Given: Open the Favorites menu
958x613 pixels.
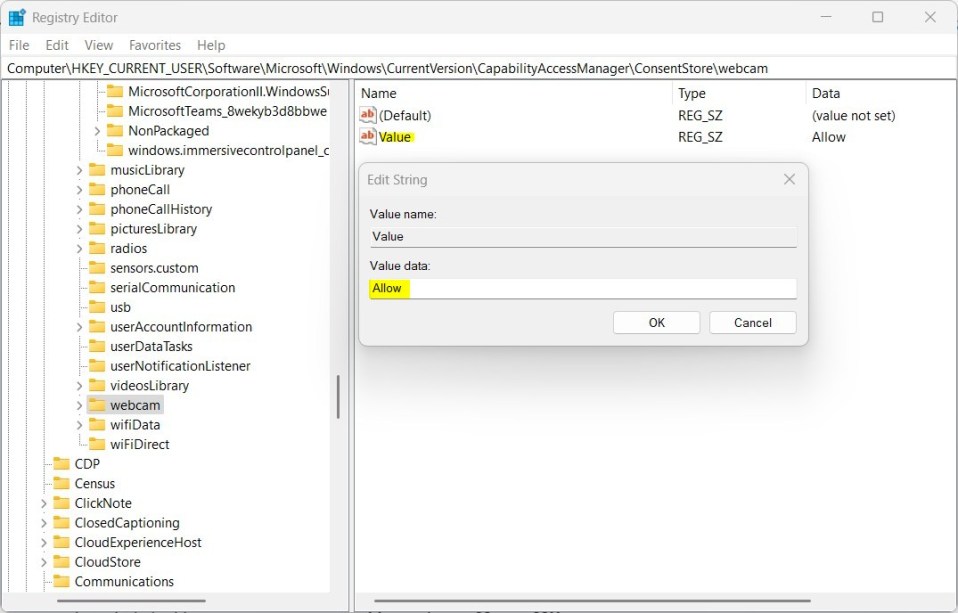Looking at the screenshot, I should click(155, 45).
